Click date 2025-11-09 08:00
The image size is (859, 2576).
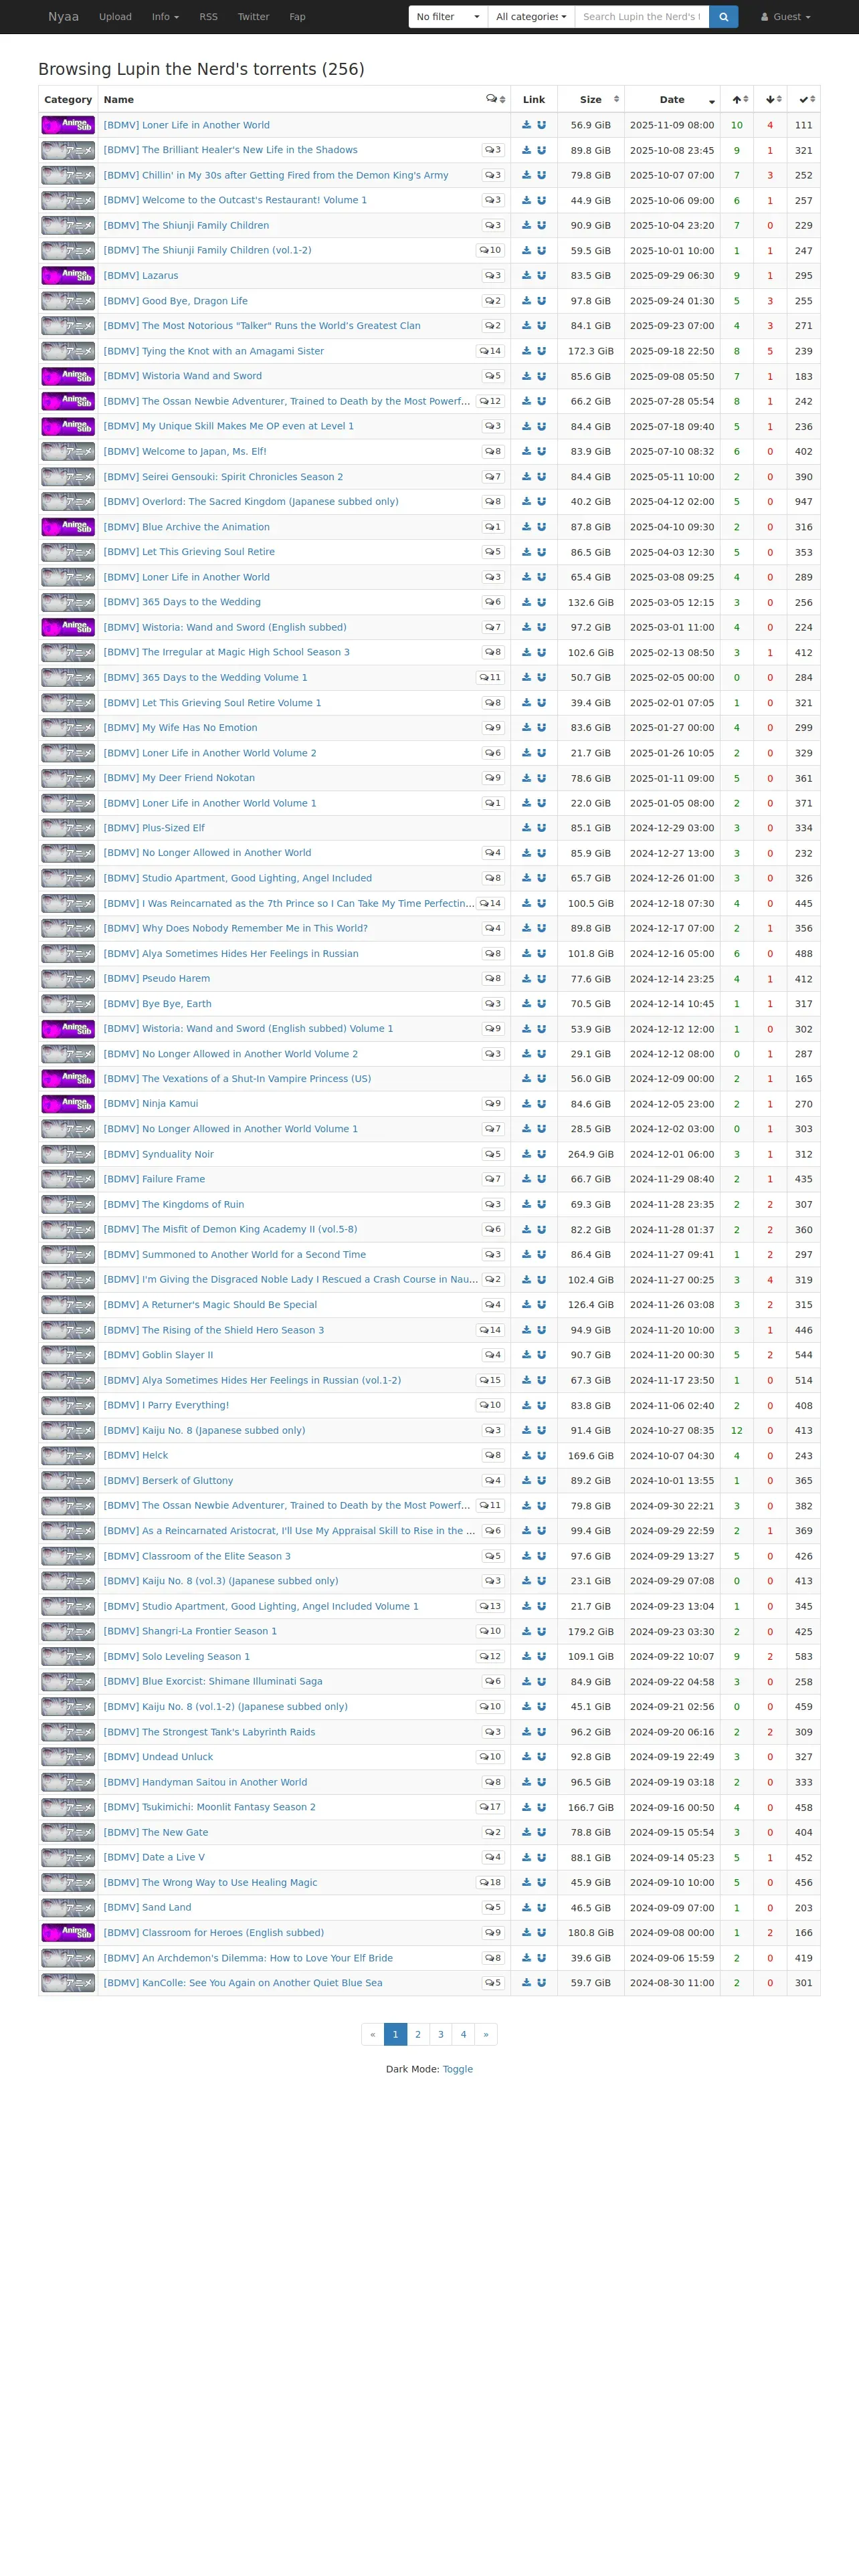click(672, 125)
